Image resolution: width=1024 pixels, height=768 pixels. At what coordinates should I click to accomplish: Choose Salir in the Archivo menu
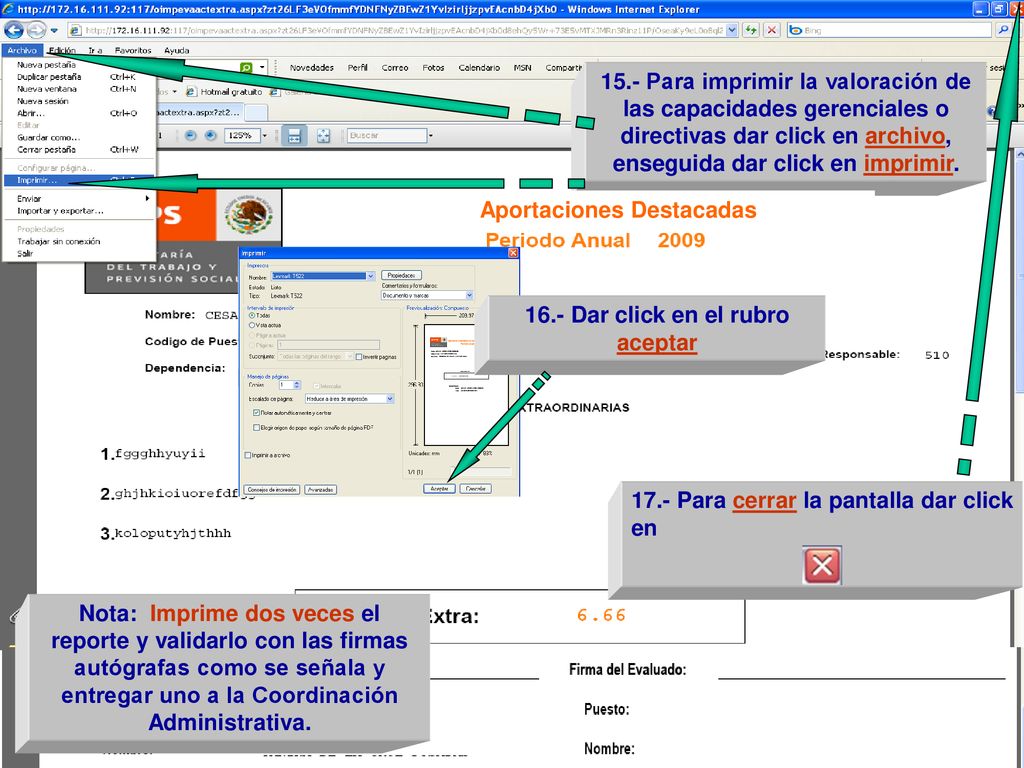click(78, 253)
